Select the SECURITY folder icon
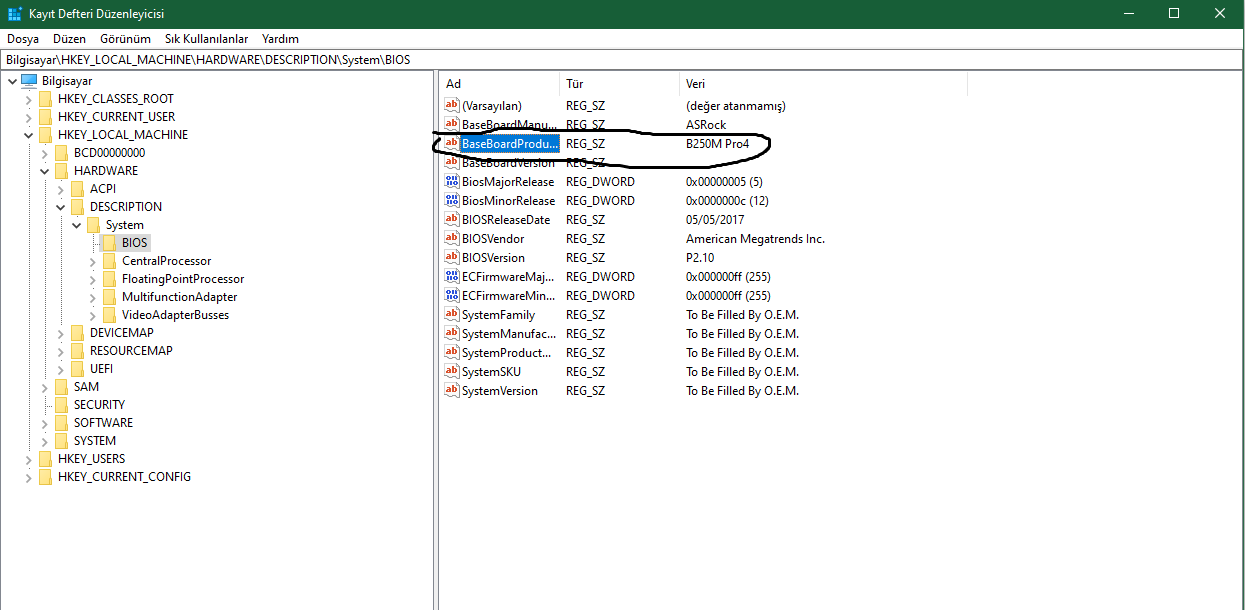 (x=62, y=405)
